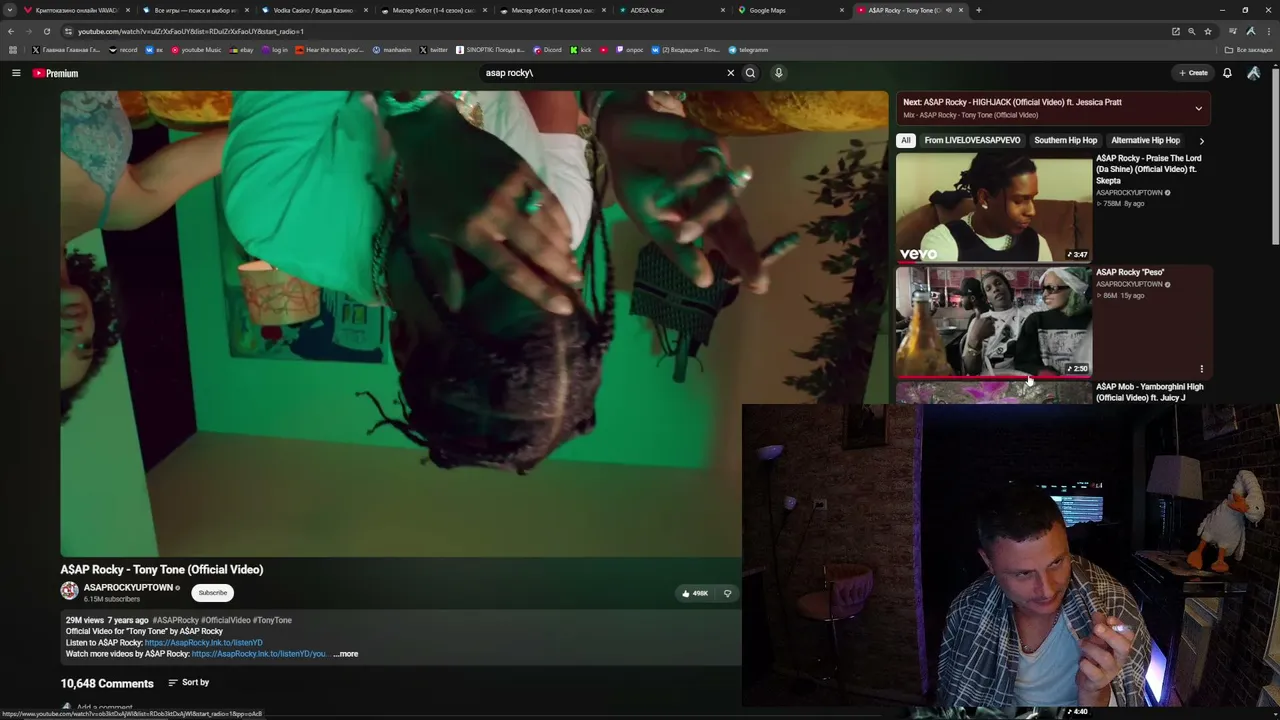
Task: Expand video description with ...more
Action: coord(345,654)
